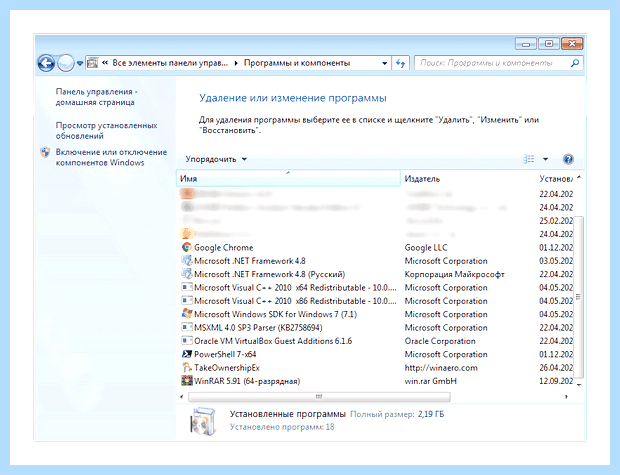Click icon of .NET Framework 4.8 (Русский)
The width and height of the screenshot is (620, 475).
coord(187,274)
